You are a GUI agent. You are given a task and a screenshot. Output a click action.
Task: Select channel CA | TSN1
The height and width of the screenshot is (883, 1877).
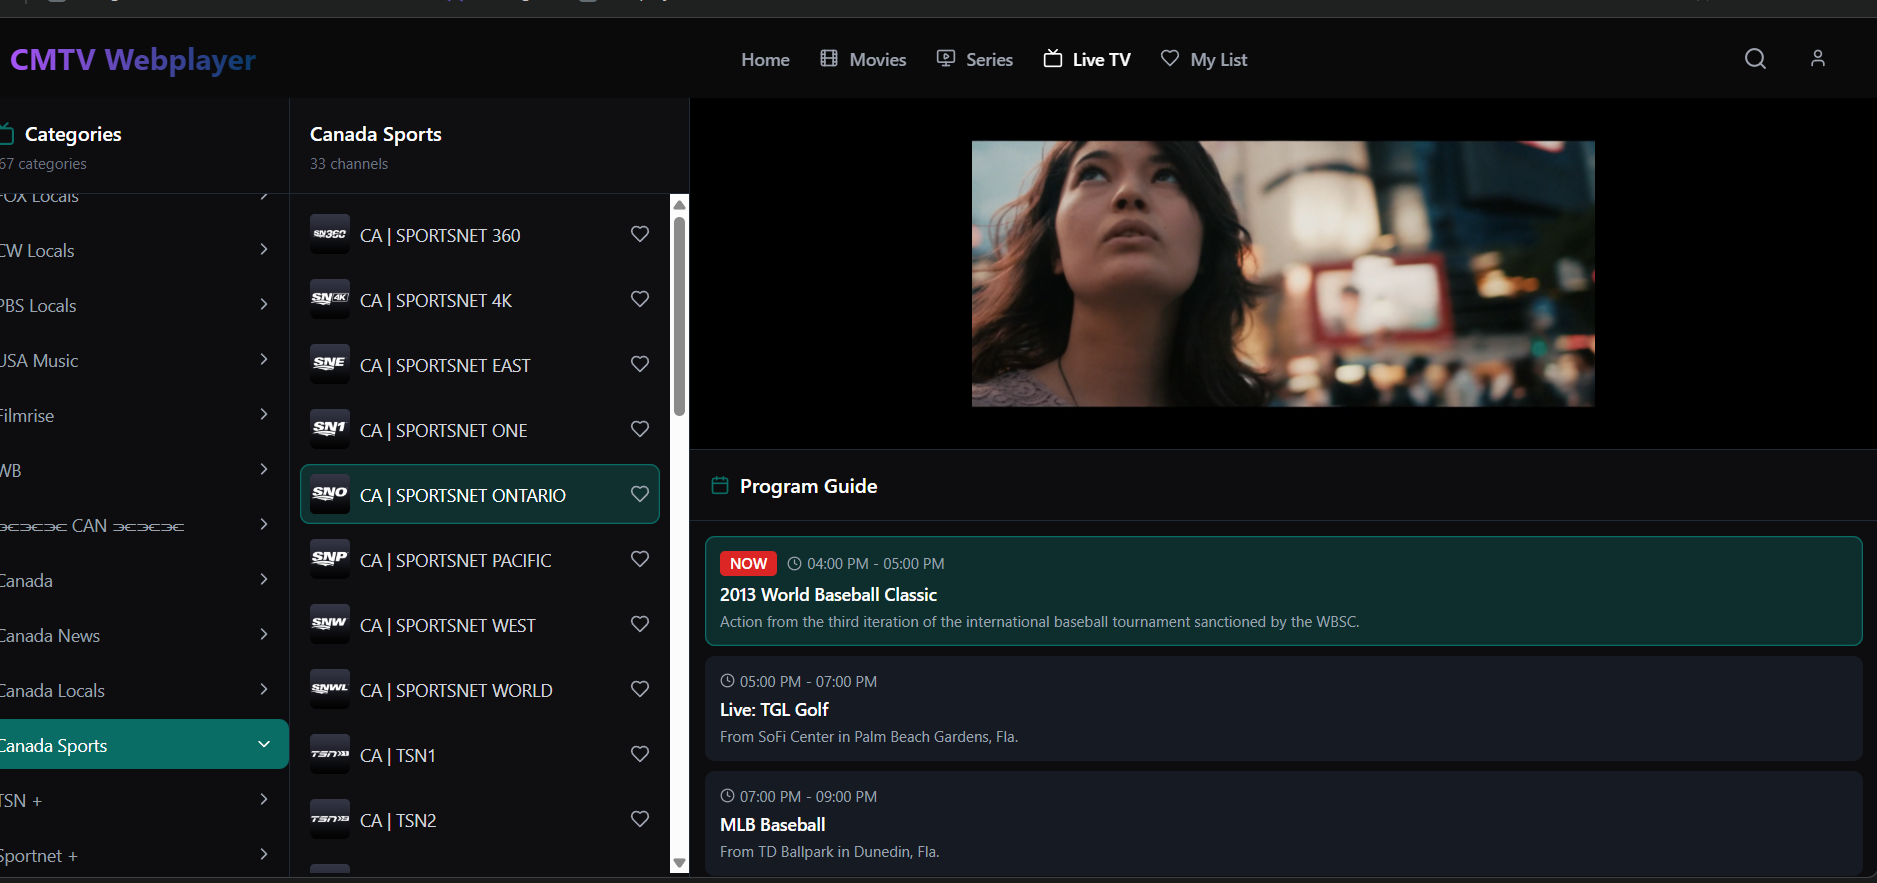coord(480,754)
